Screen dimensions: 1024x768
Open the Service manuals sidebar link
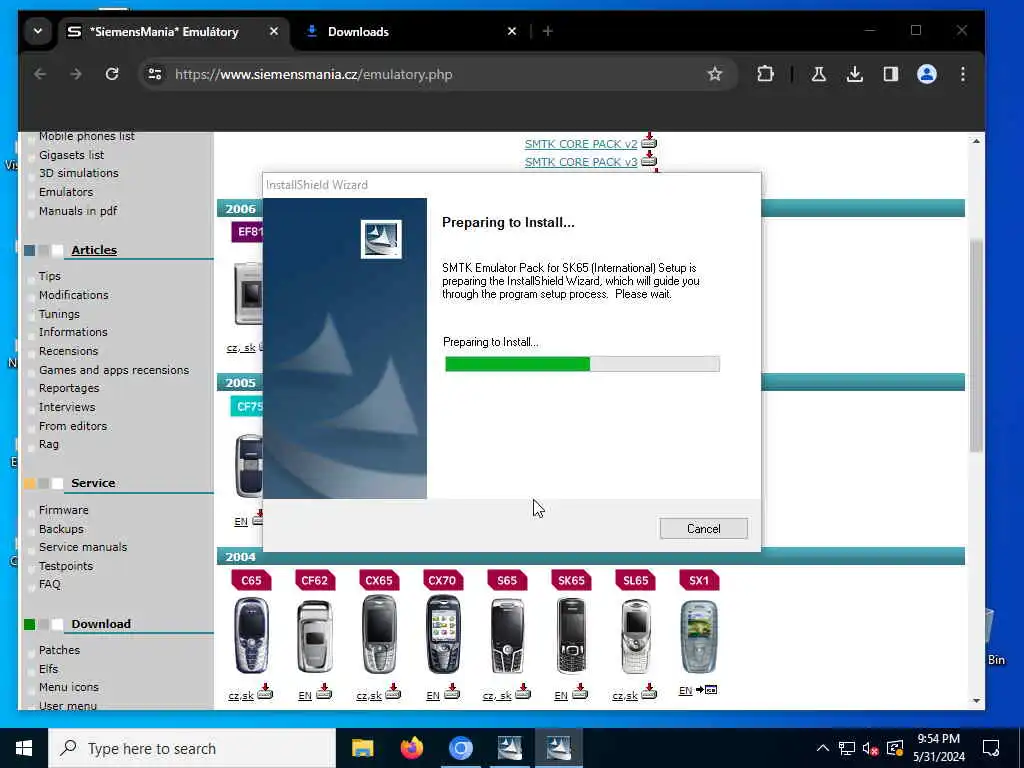(83, 547)
